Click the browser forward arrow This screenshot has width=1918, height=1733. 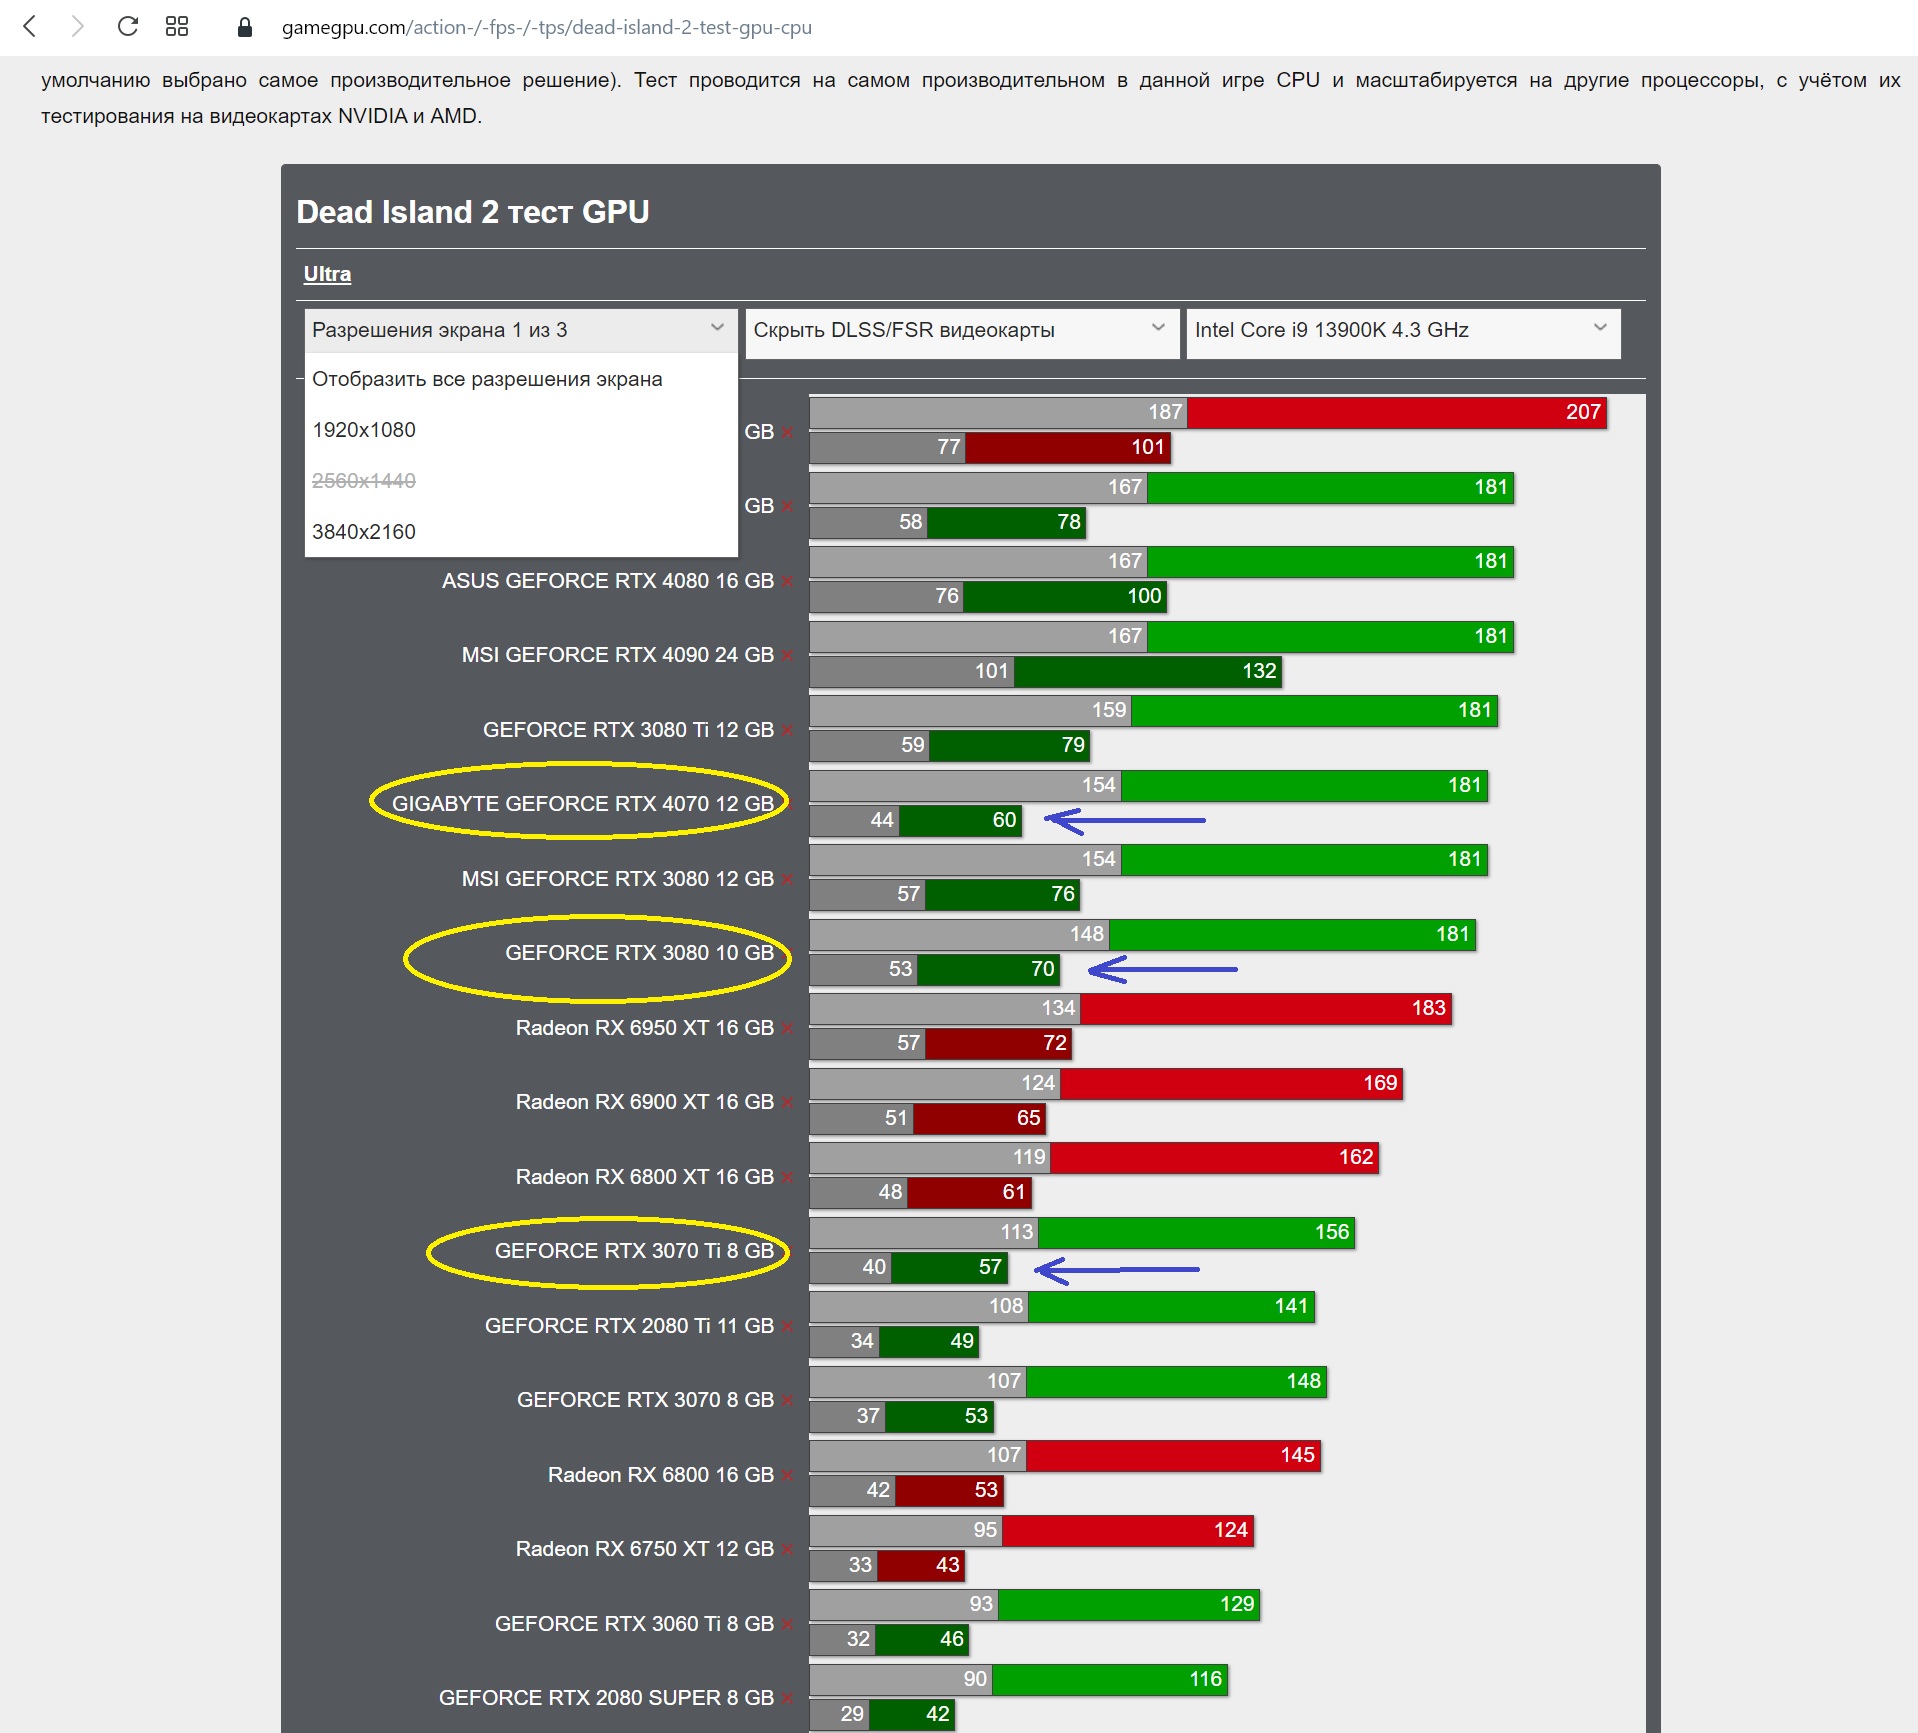[x=77, y=27]
